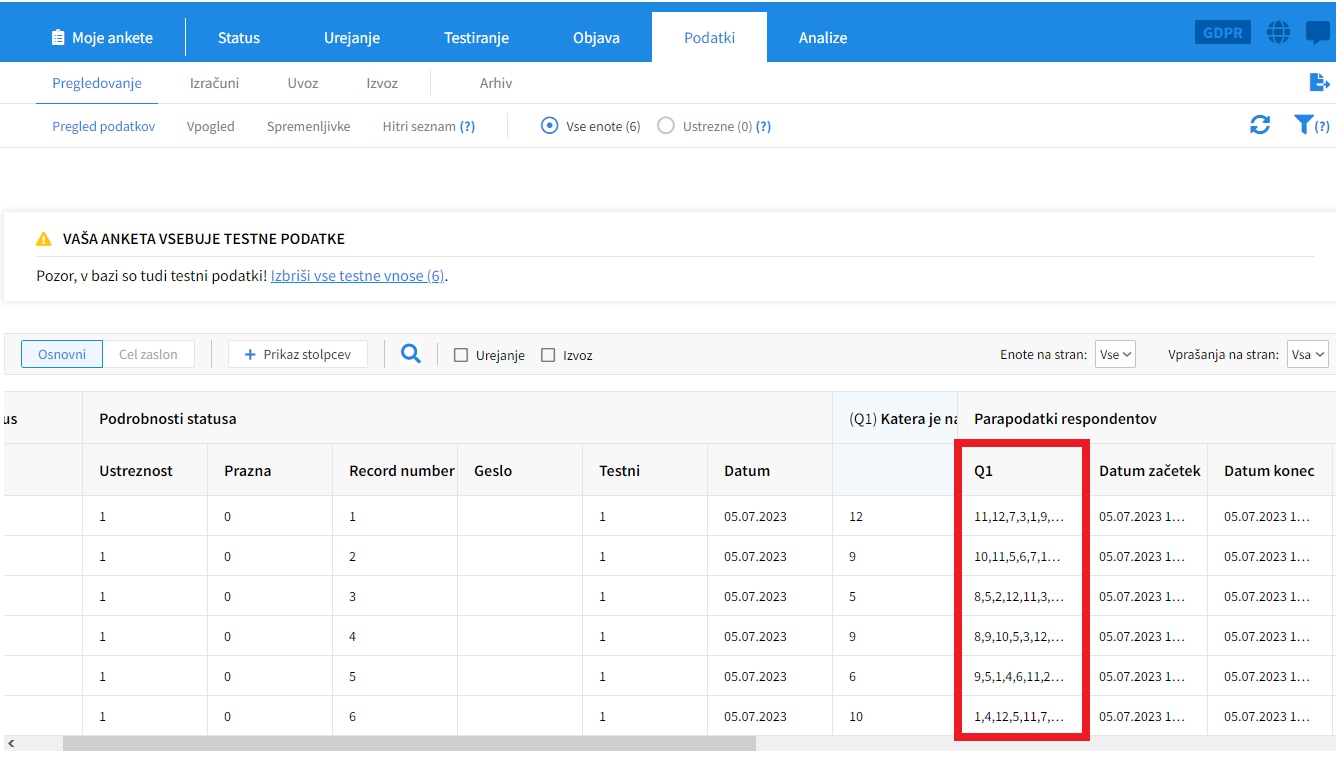Viewport: 1336px width, 762px height.
Task: Click Q1 cell 8,9,10,5,3,12,...
Action: coord(1020,636)
